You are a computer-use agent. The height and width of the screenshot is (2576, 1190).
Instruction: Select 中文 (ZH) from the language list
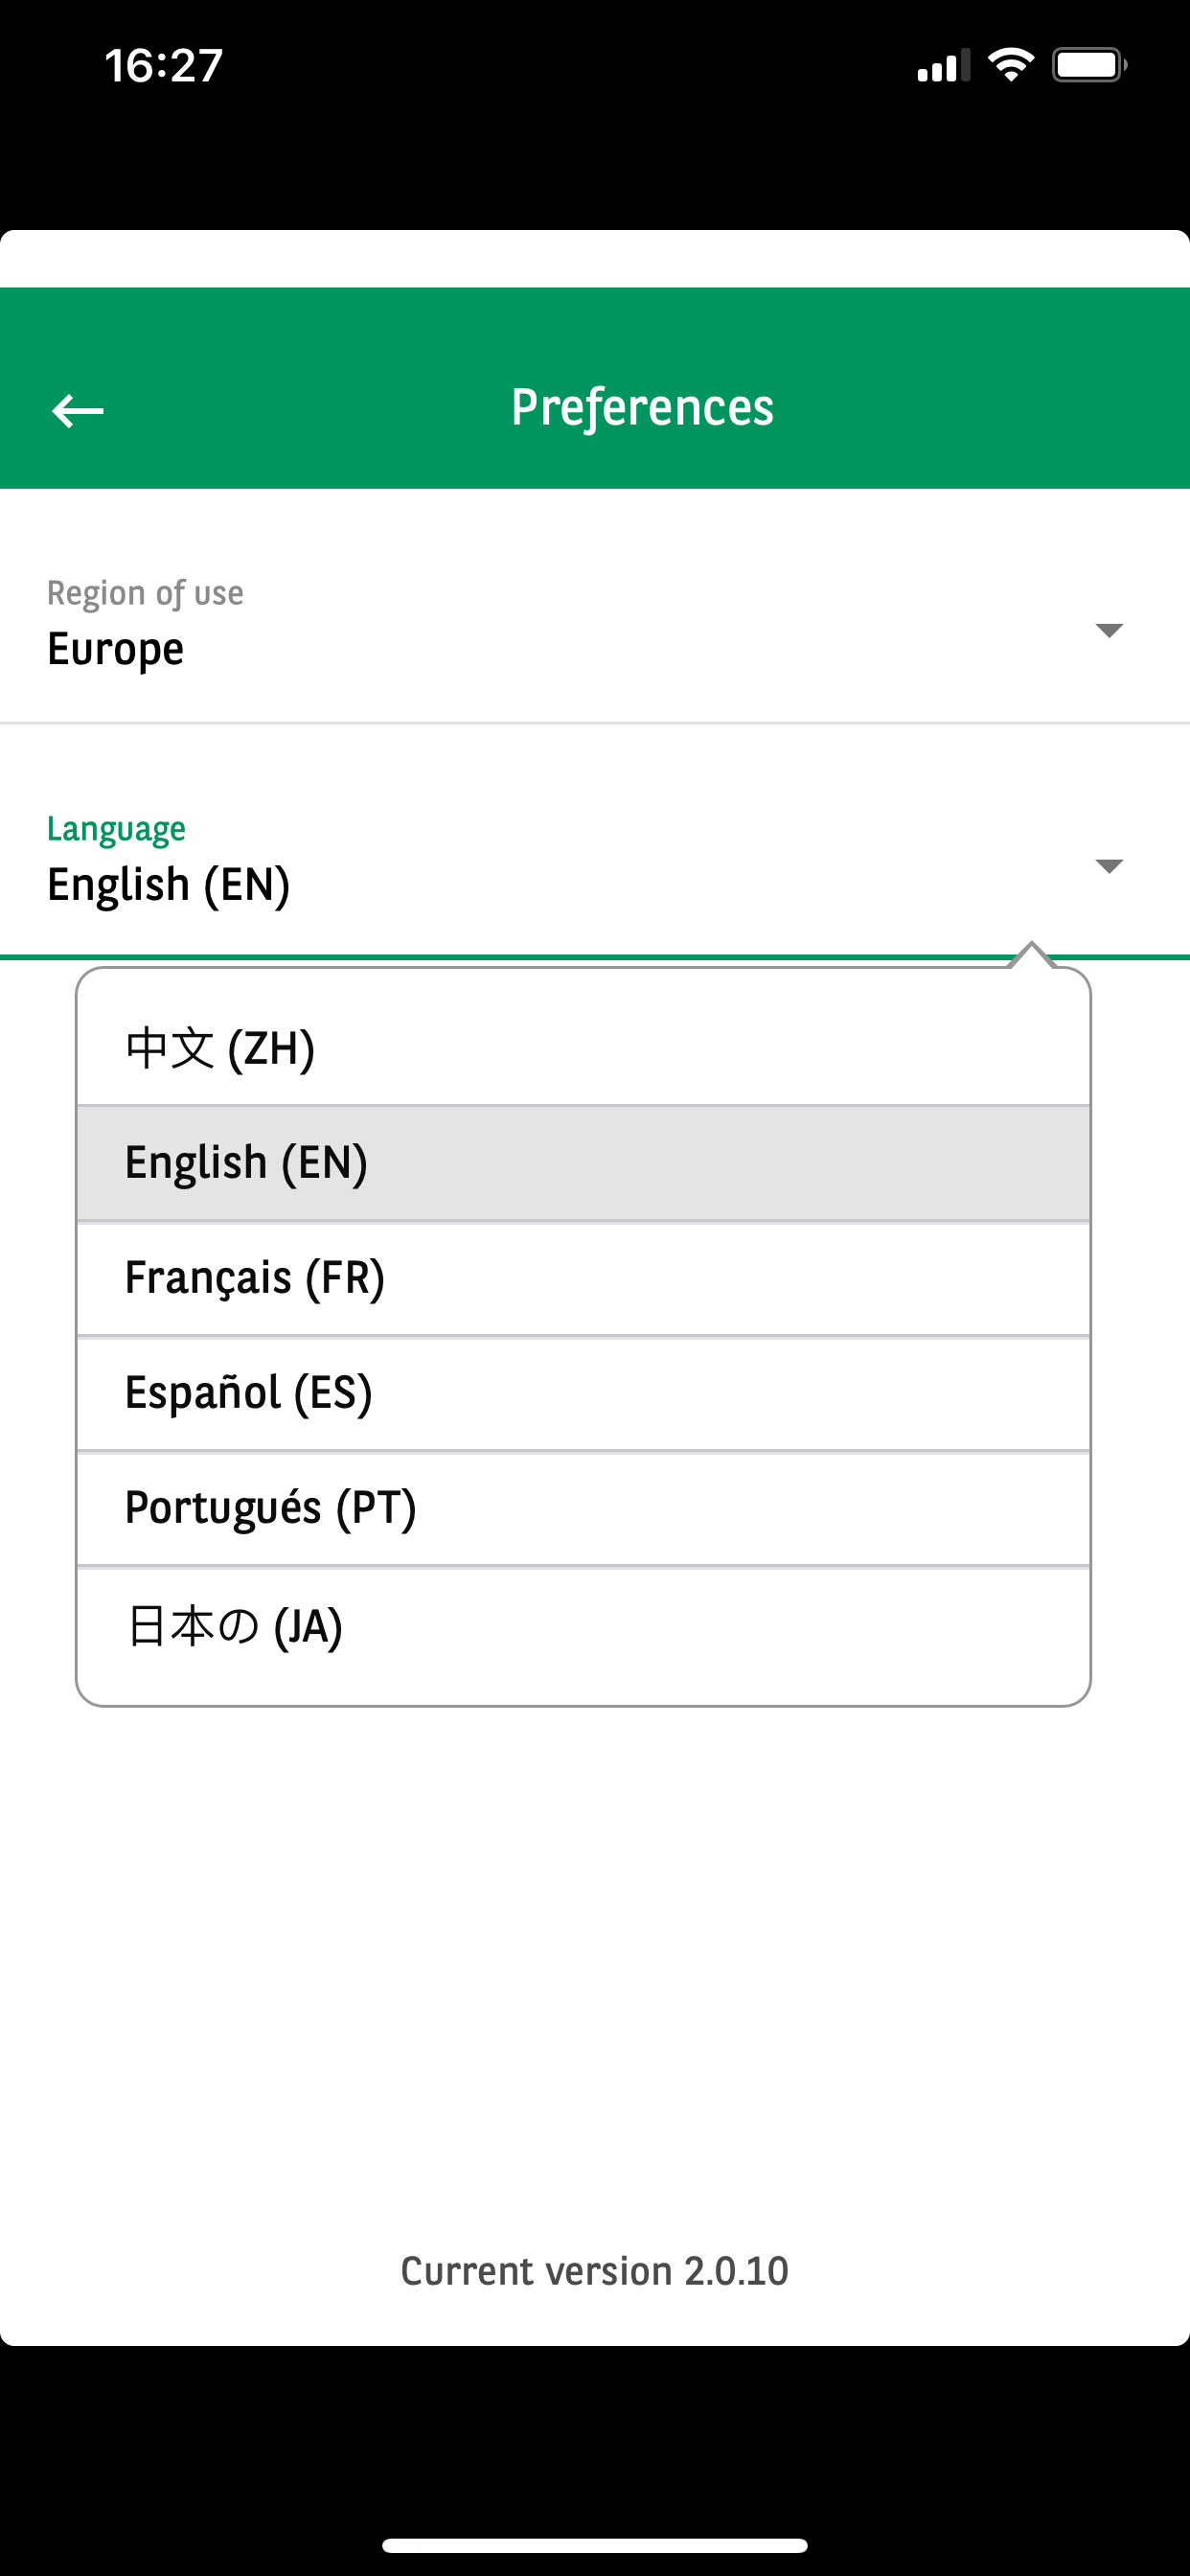tap(220, 1048)
